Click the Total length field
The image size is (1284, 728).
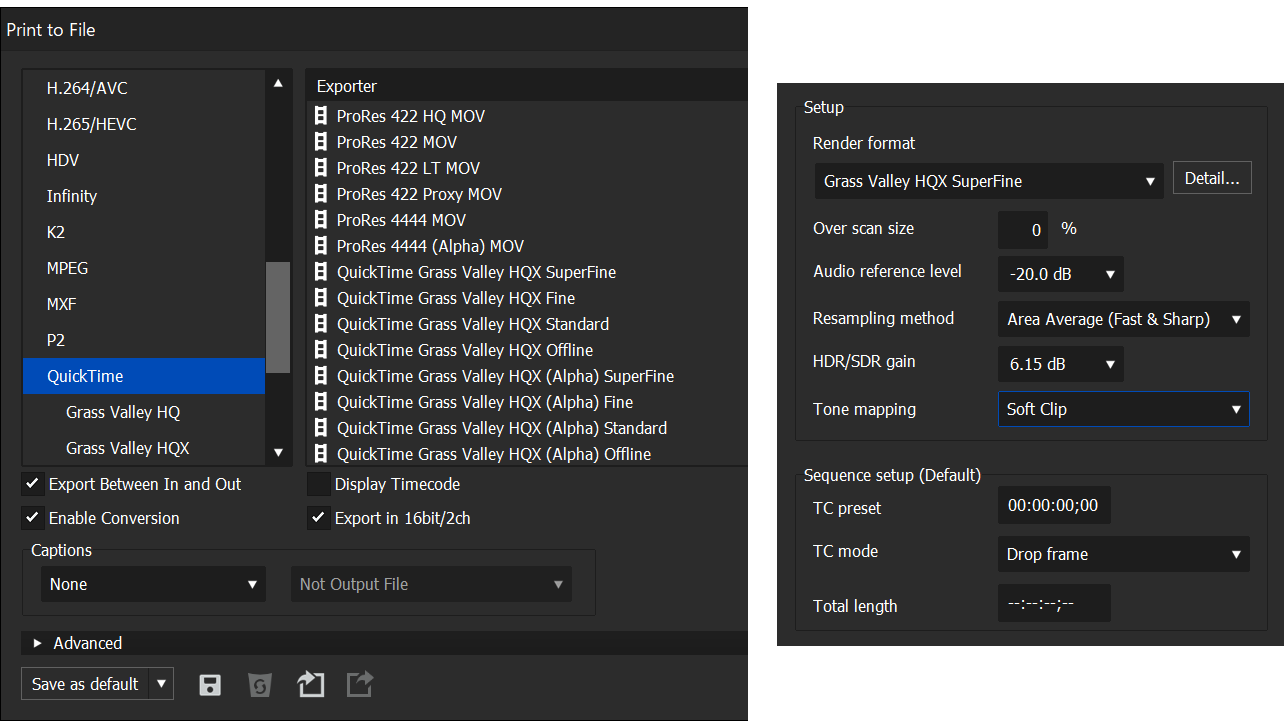(x=1054, y=604)
